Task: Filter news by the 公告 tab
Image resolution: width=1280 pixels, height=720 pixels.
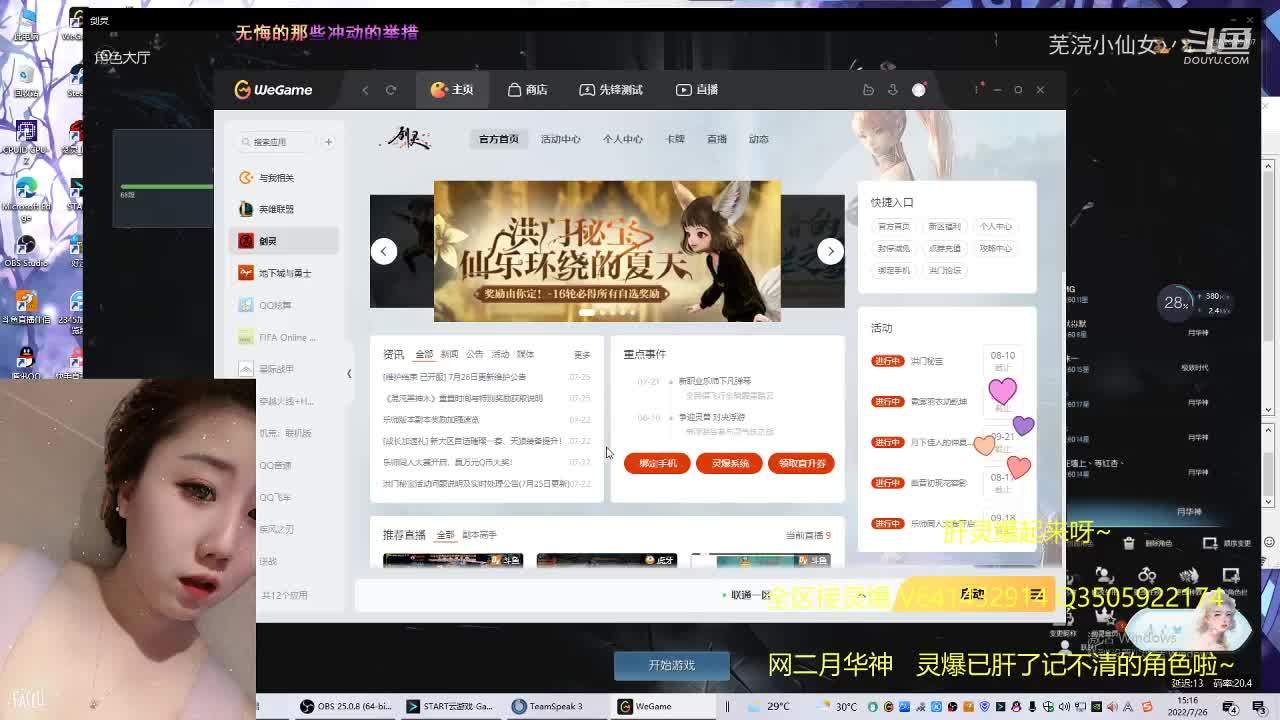Action: click(474, 354)
